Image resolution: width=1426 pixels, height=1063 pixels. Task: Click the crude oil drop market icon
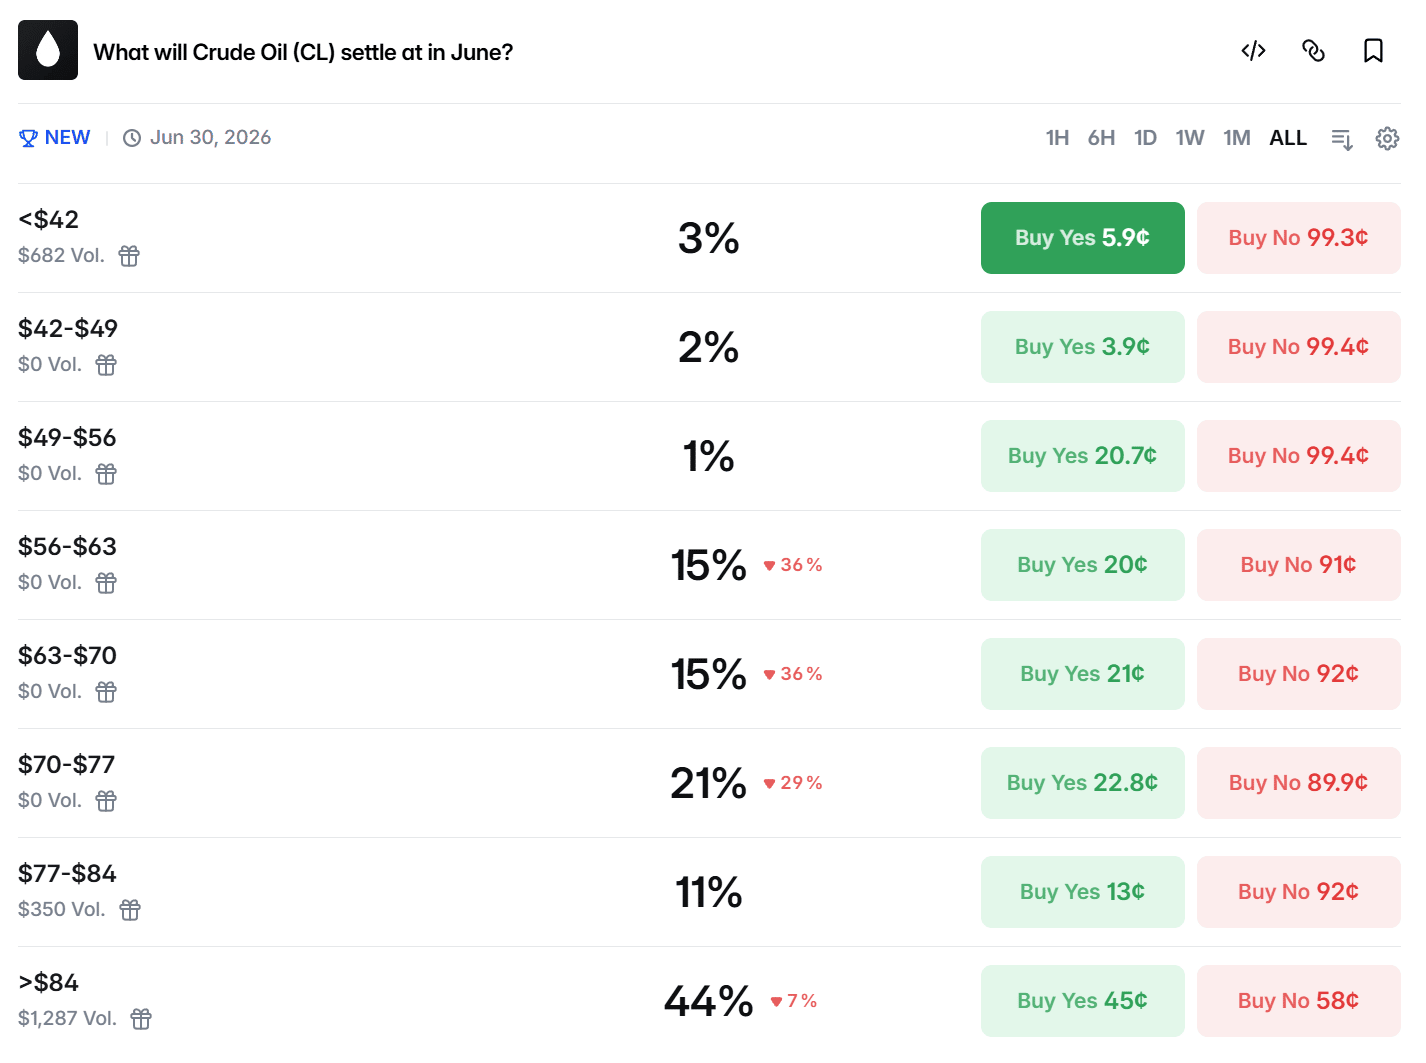tap(48, 50)
